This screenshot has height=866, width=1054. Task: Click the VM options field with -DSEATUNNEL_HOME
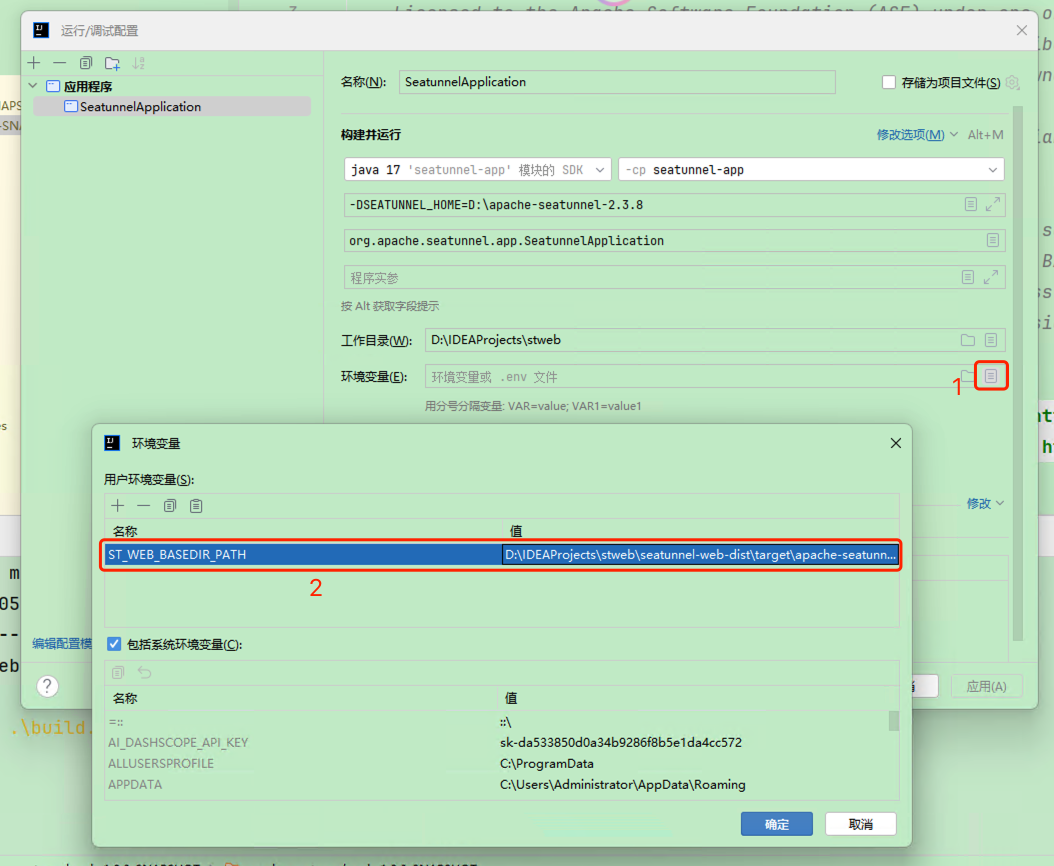[674, 205]
